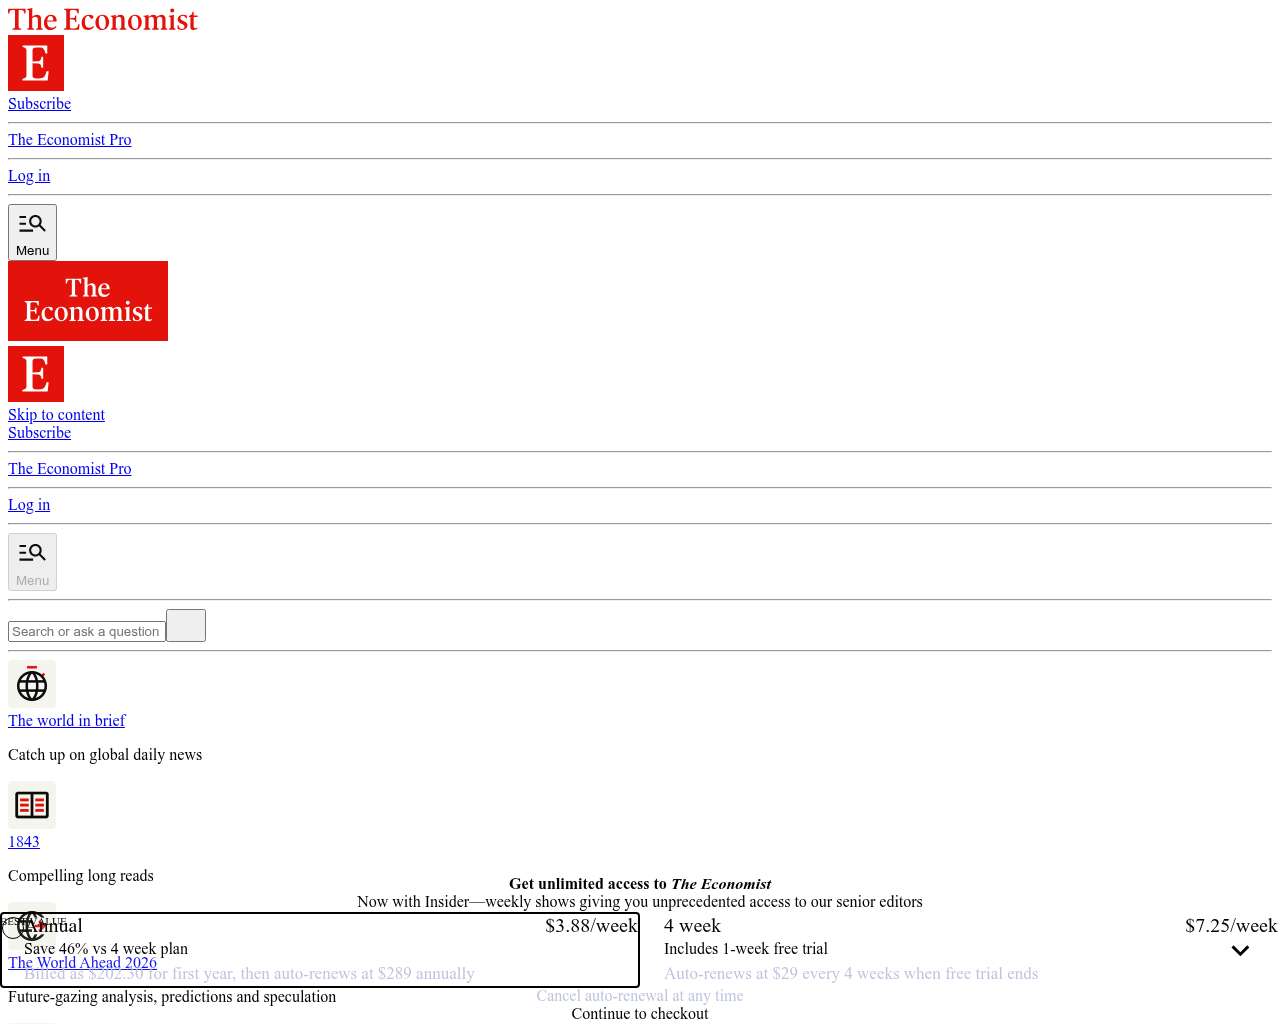
Task: Open the 1843 long reads link
Action: (24, 842)
